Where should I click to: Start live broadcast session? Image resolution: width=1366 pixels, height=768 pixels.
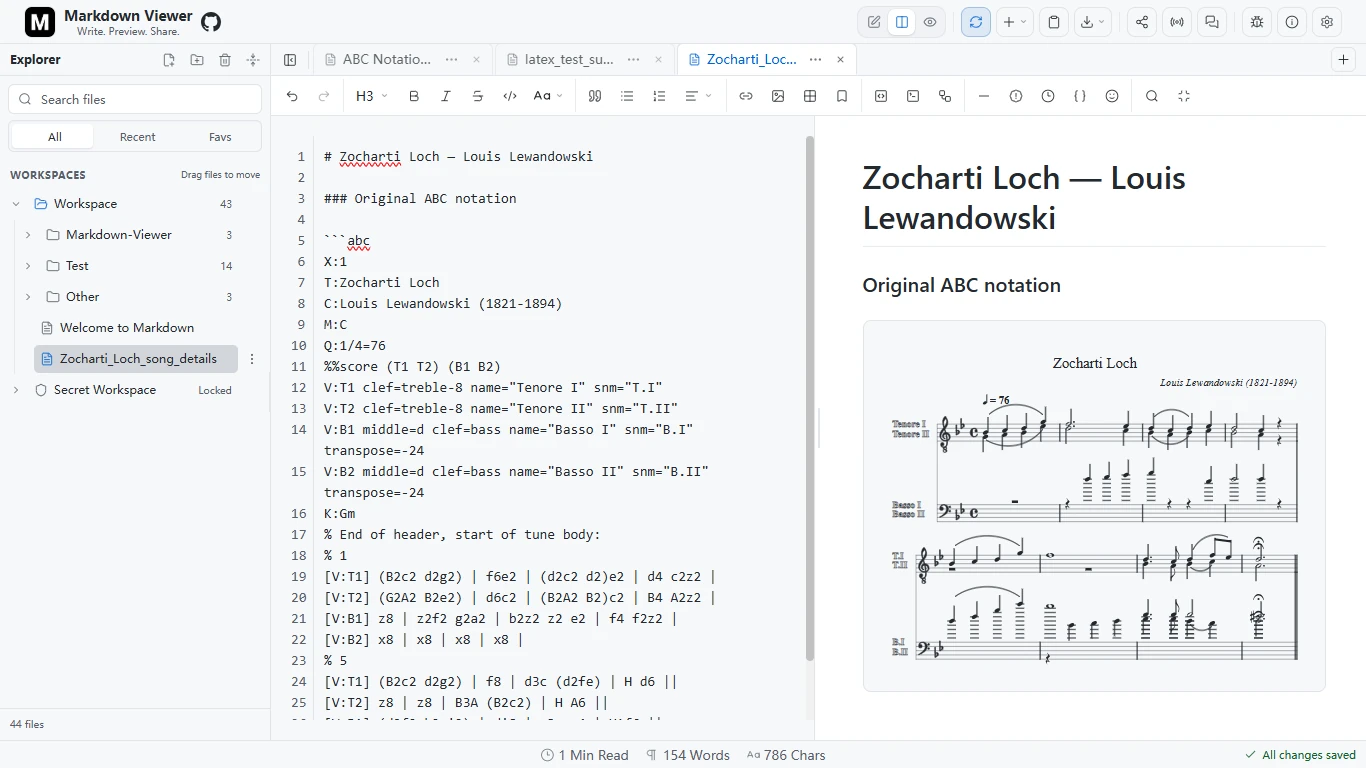pyautogui.click(x=1177, y=22)
